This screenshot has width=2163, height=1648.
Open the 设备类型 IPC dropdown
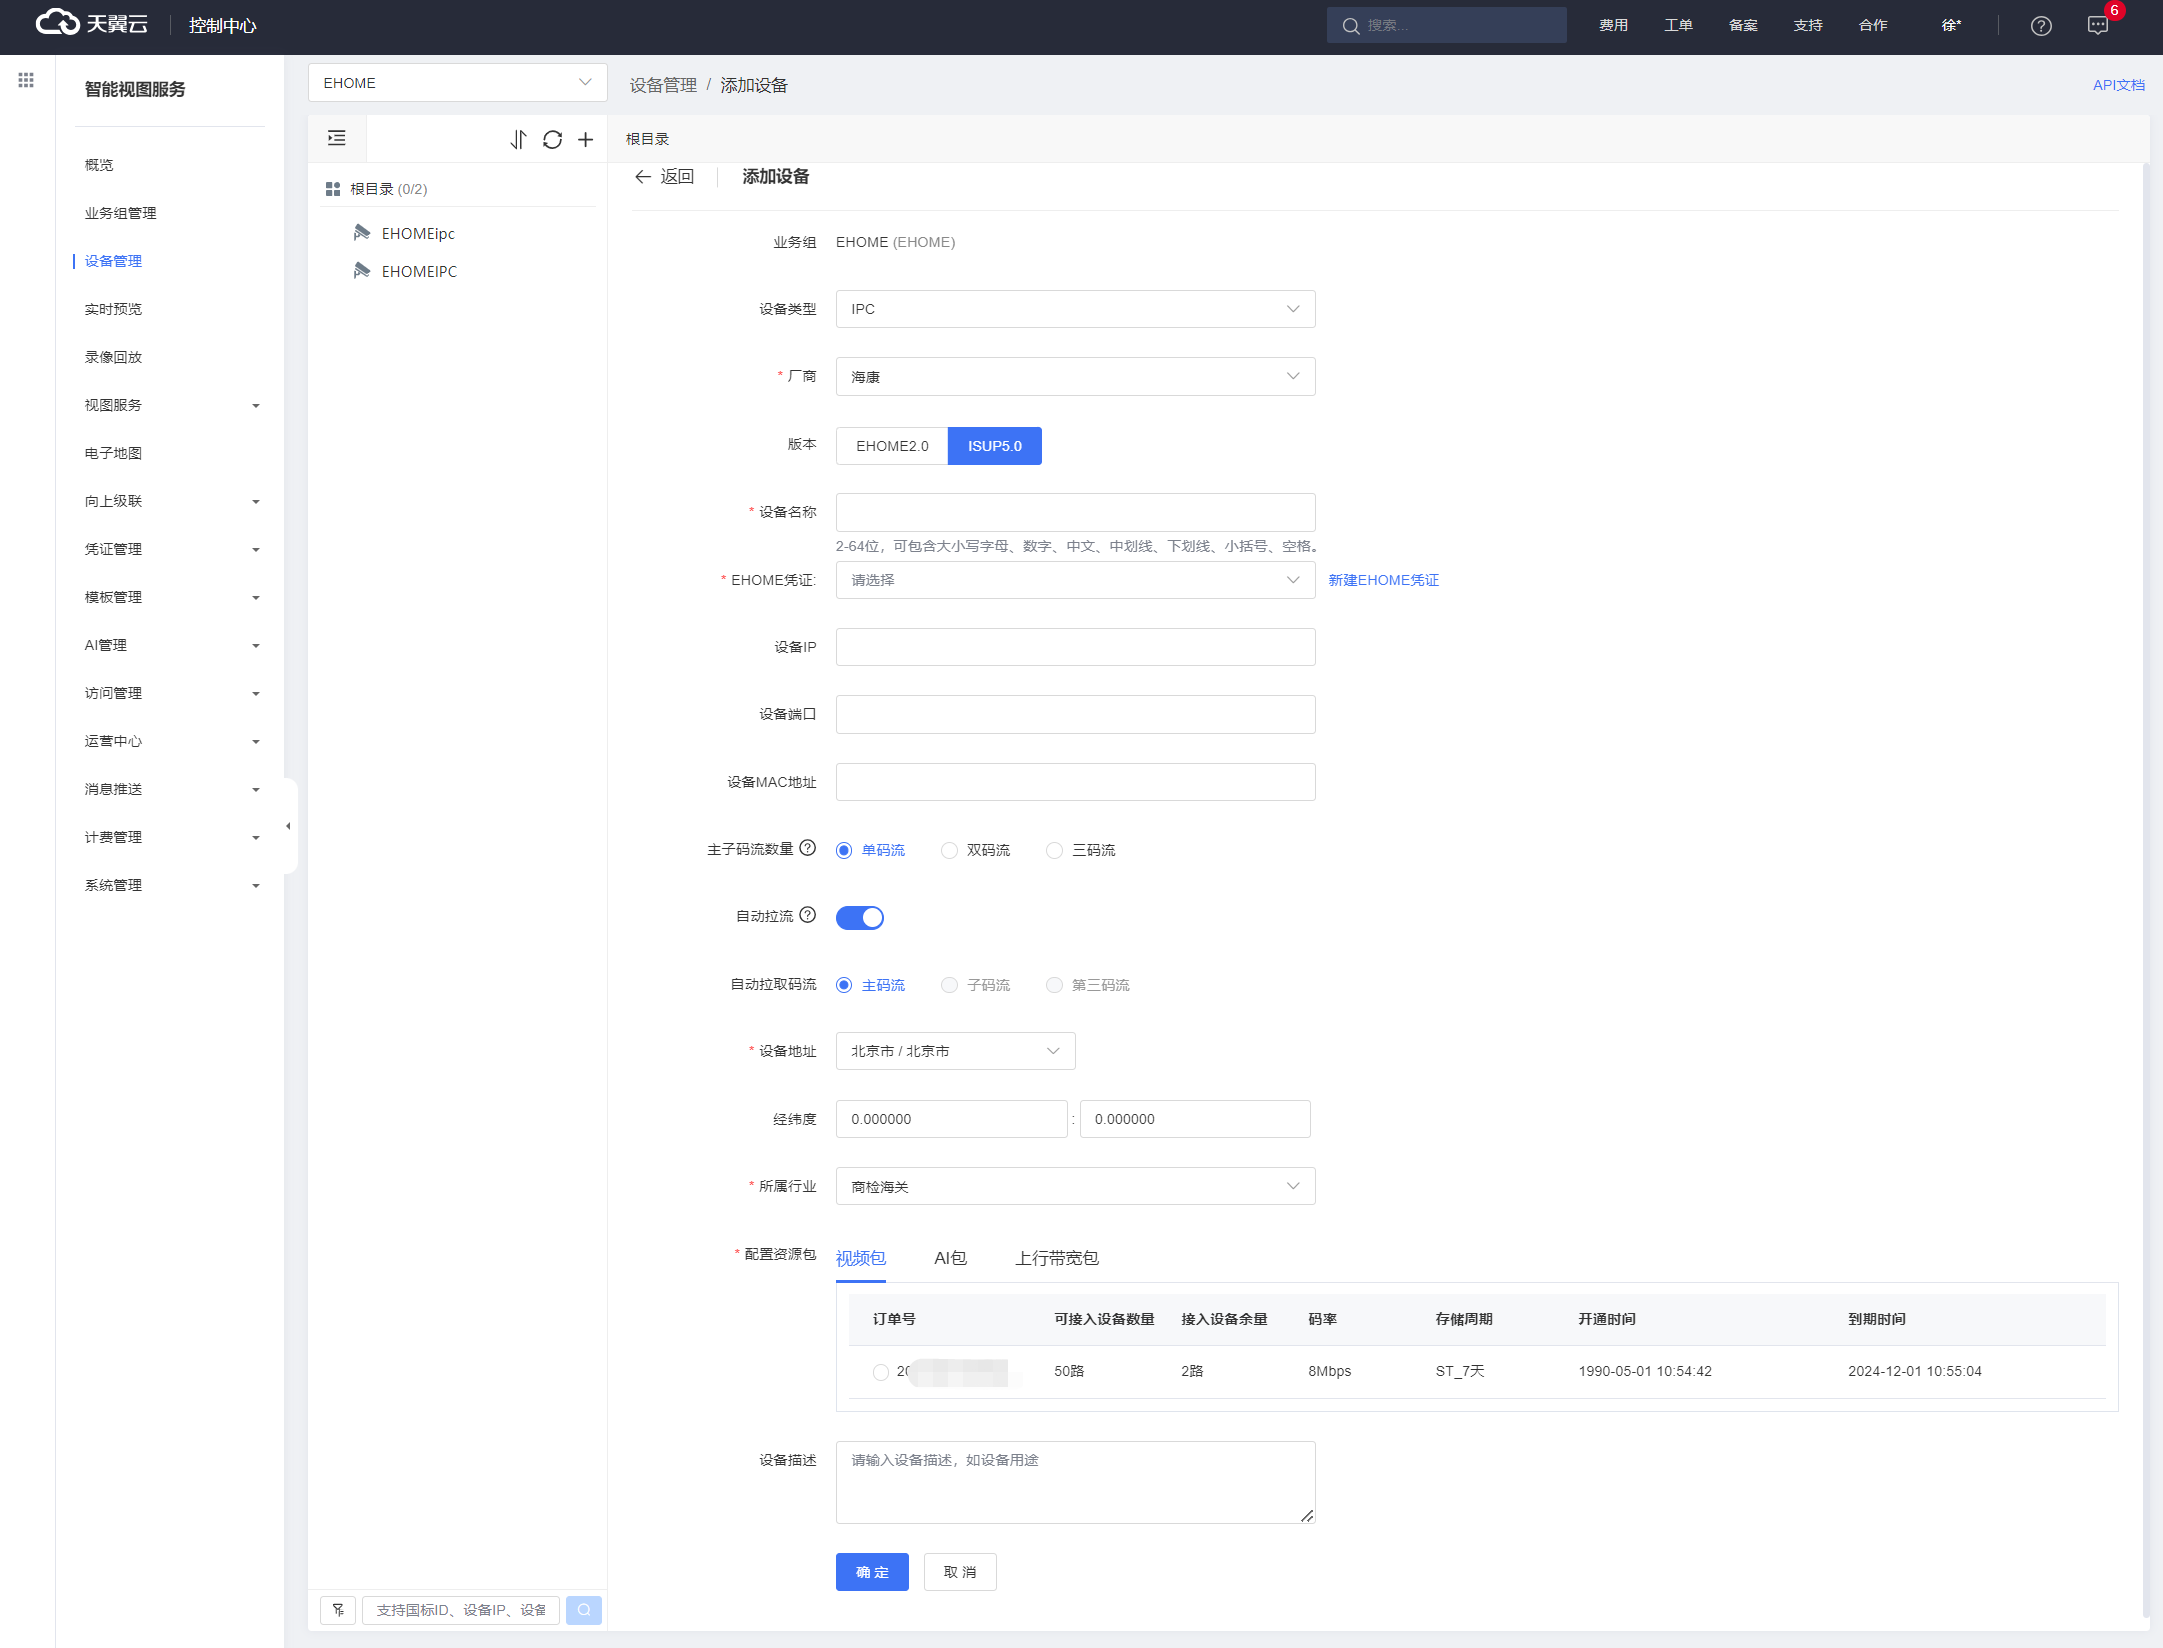[1075, 309]
